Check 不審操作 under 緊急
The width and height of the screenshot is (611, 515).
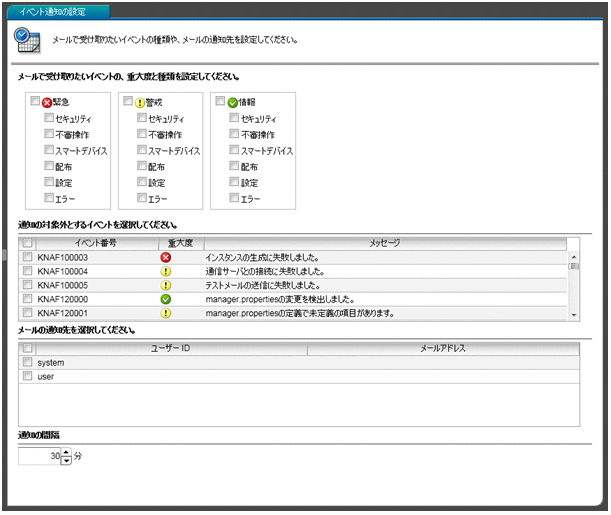point(49,134)
